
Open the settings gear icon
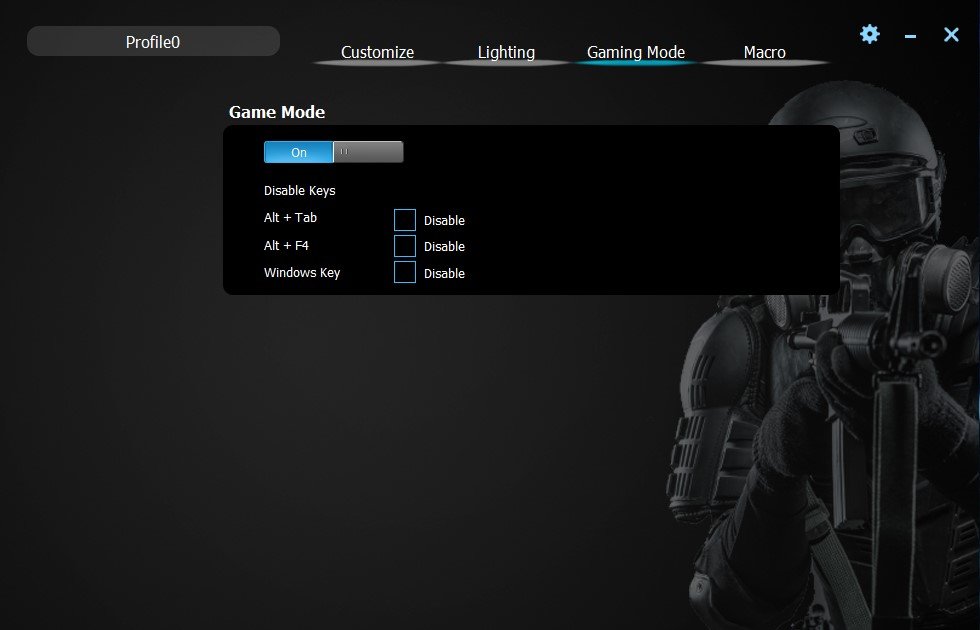click(x=869, y=34)
